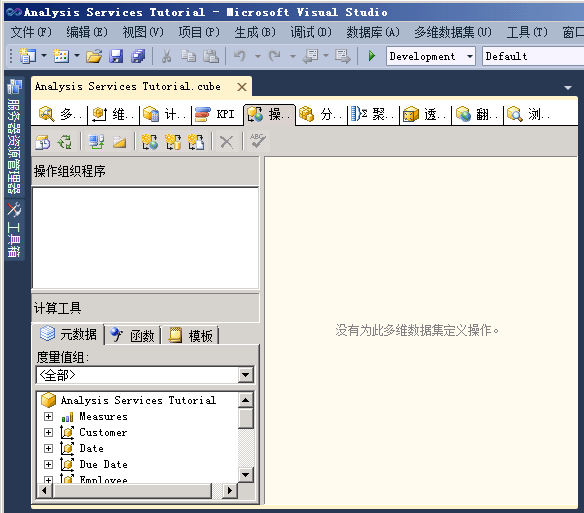Click the metadata tree scroll right arrow

[x=230, y=491]
